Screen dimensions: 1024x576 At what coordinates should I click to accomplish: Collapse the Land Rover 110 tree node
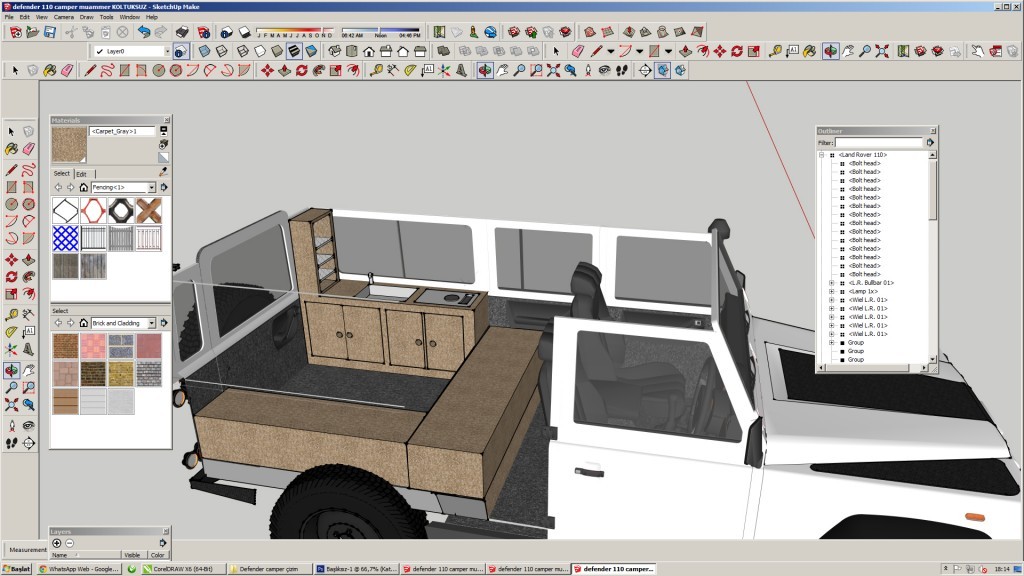(x=821, y=155)
